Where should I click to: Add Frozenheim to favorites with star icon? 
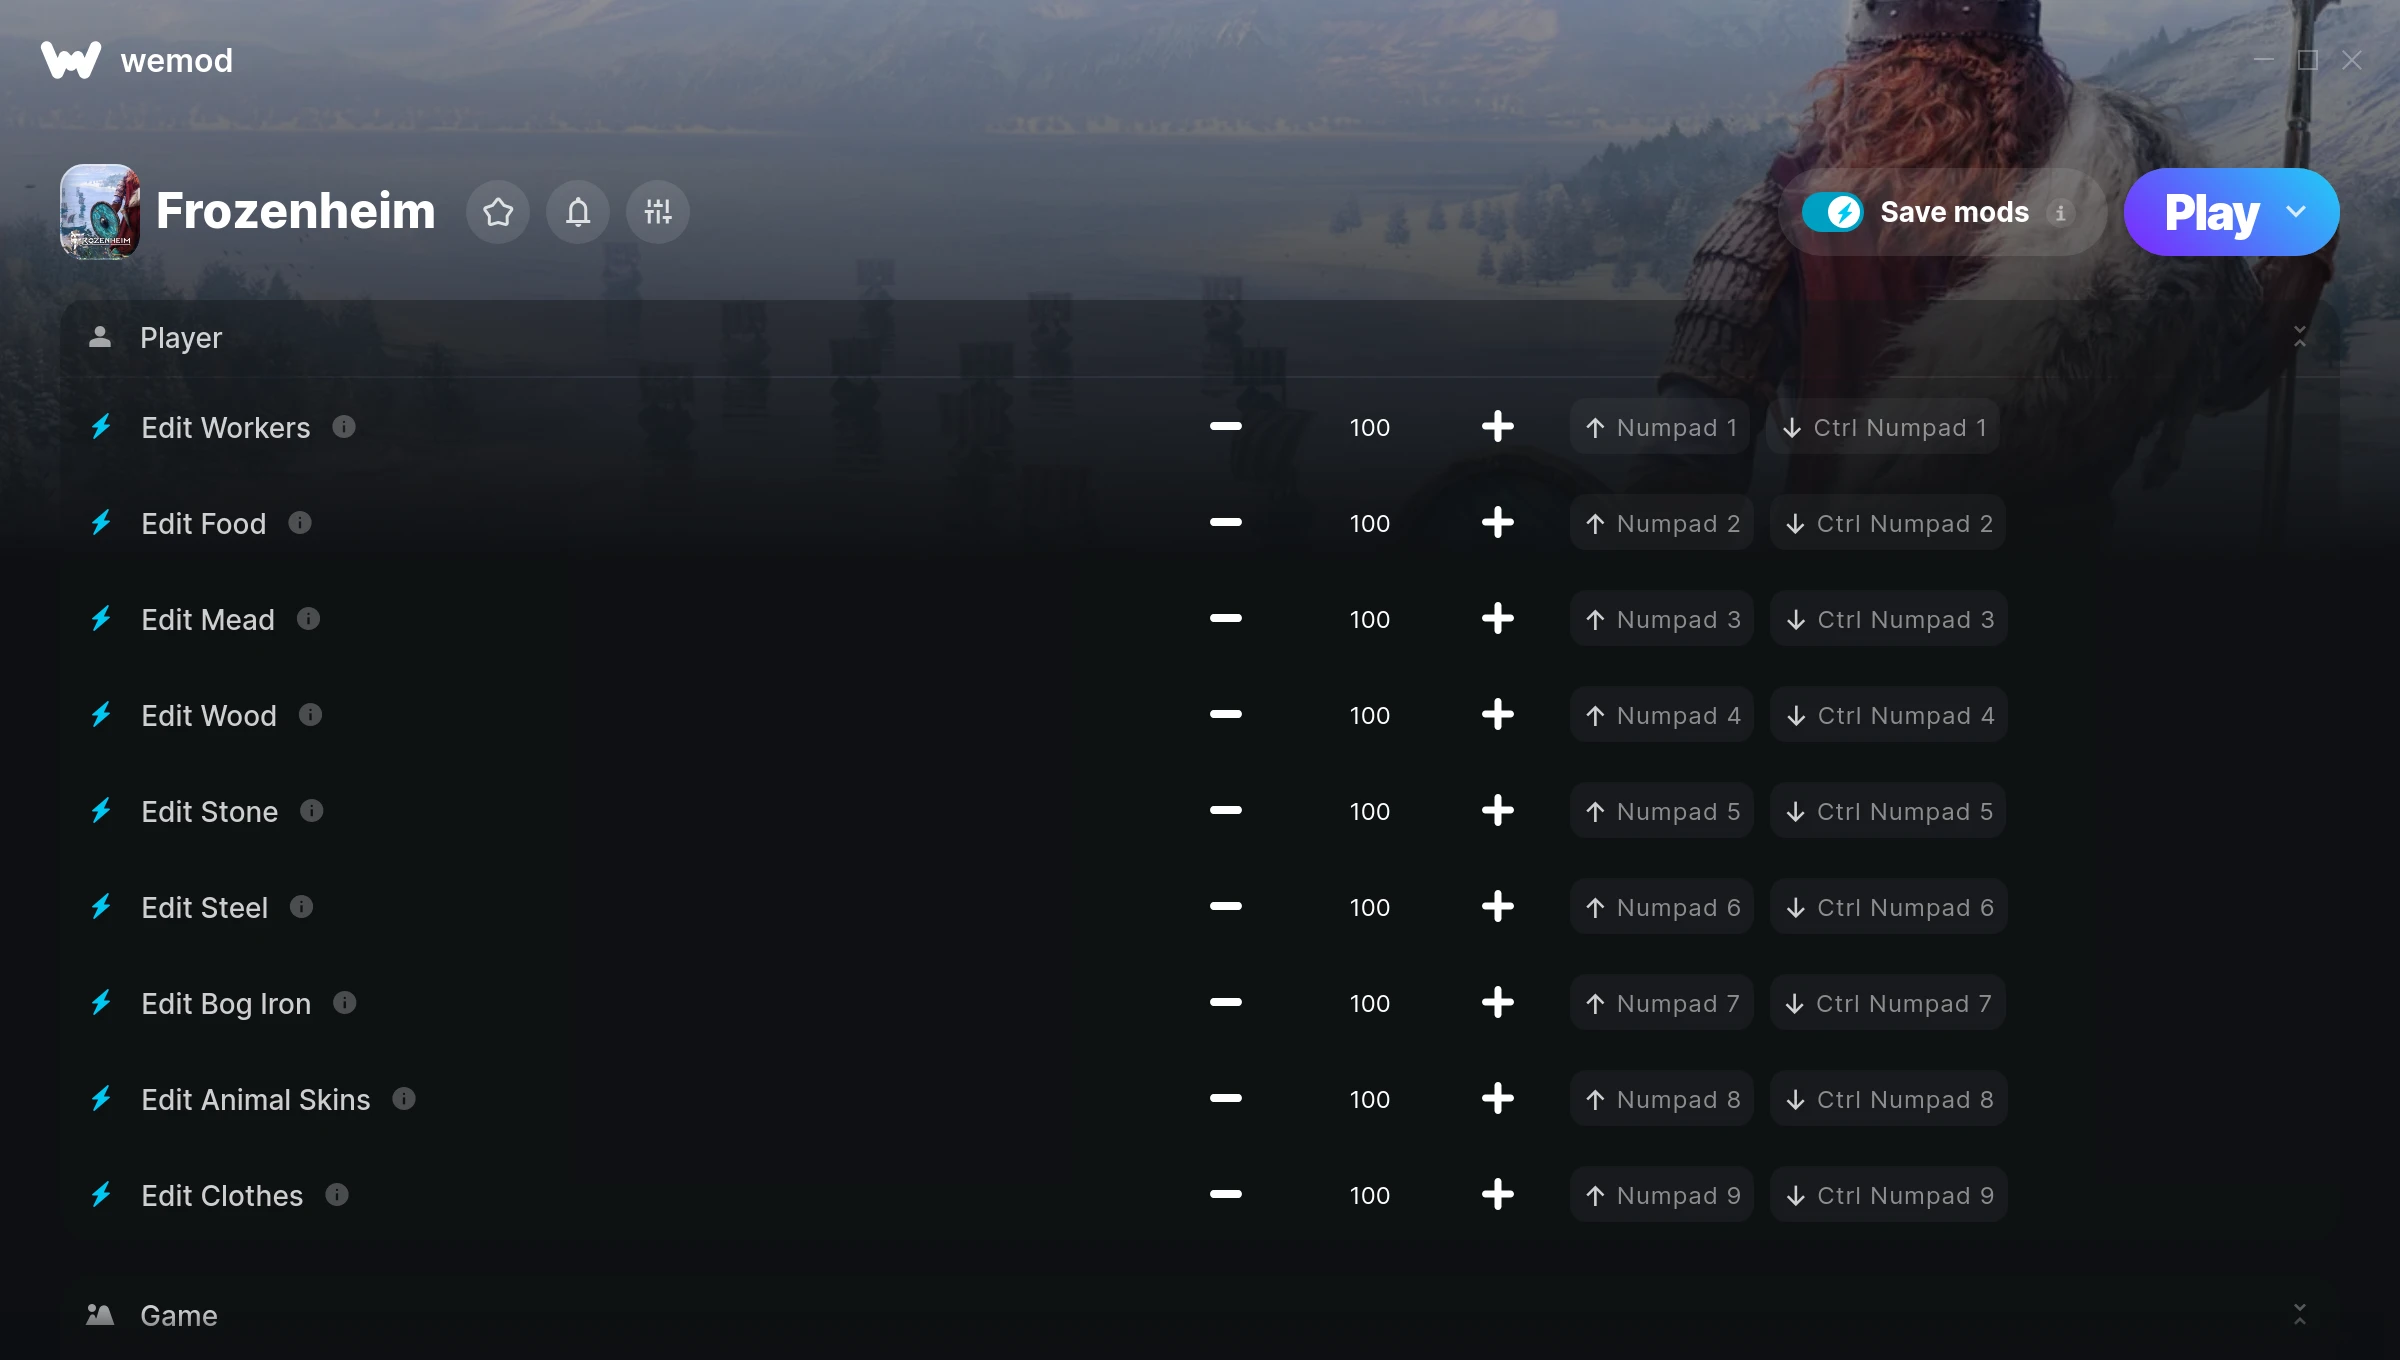click(498, 212)
